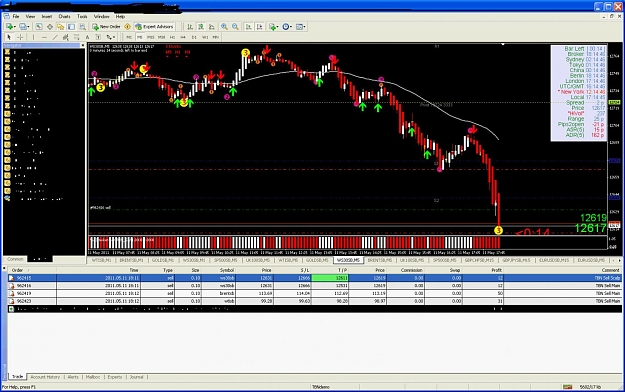Select the crosshair tool
Screen dimensions: 625x392
20,37
